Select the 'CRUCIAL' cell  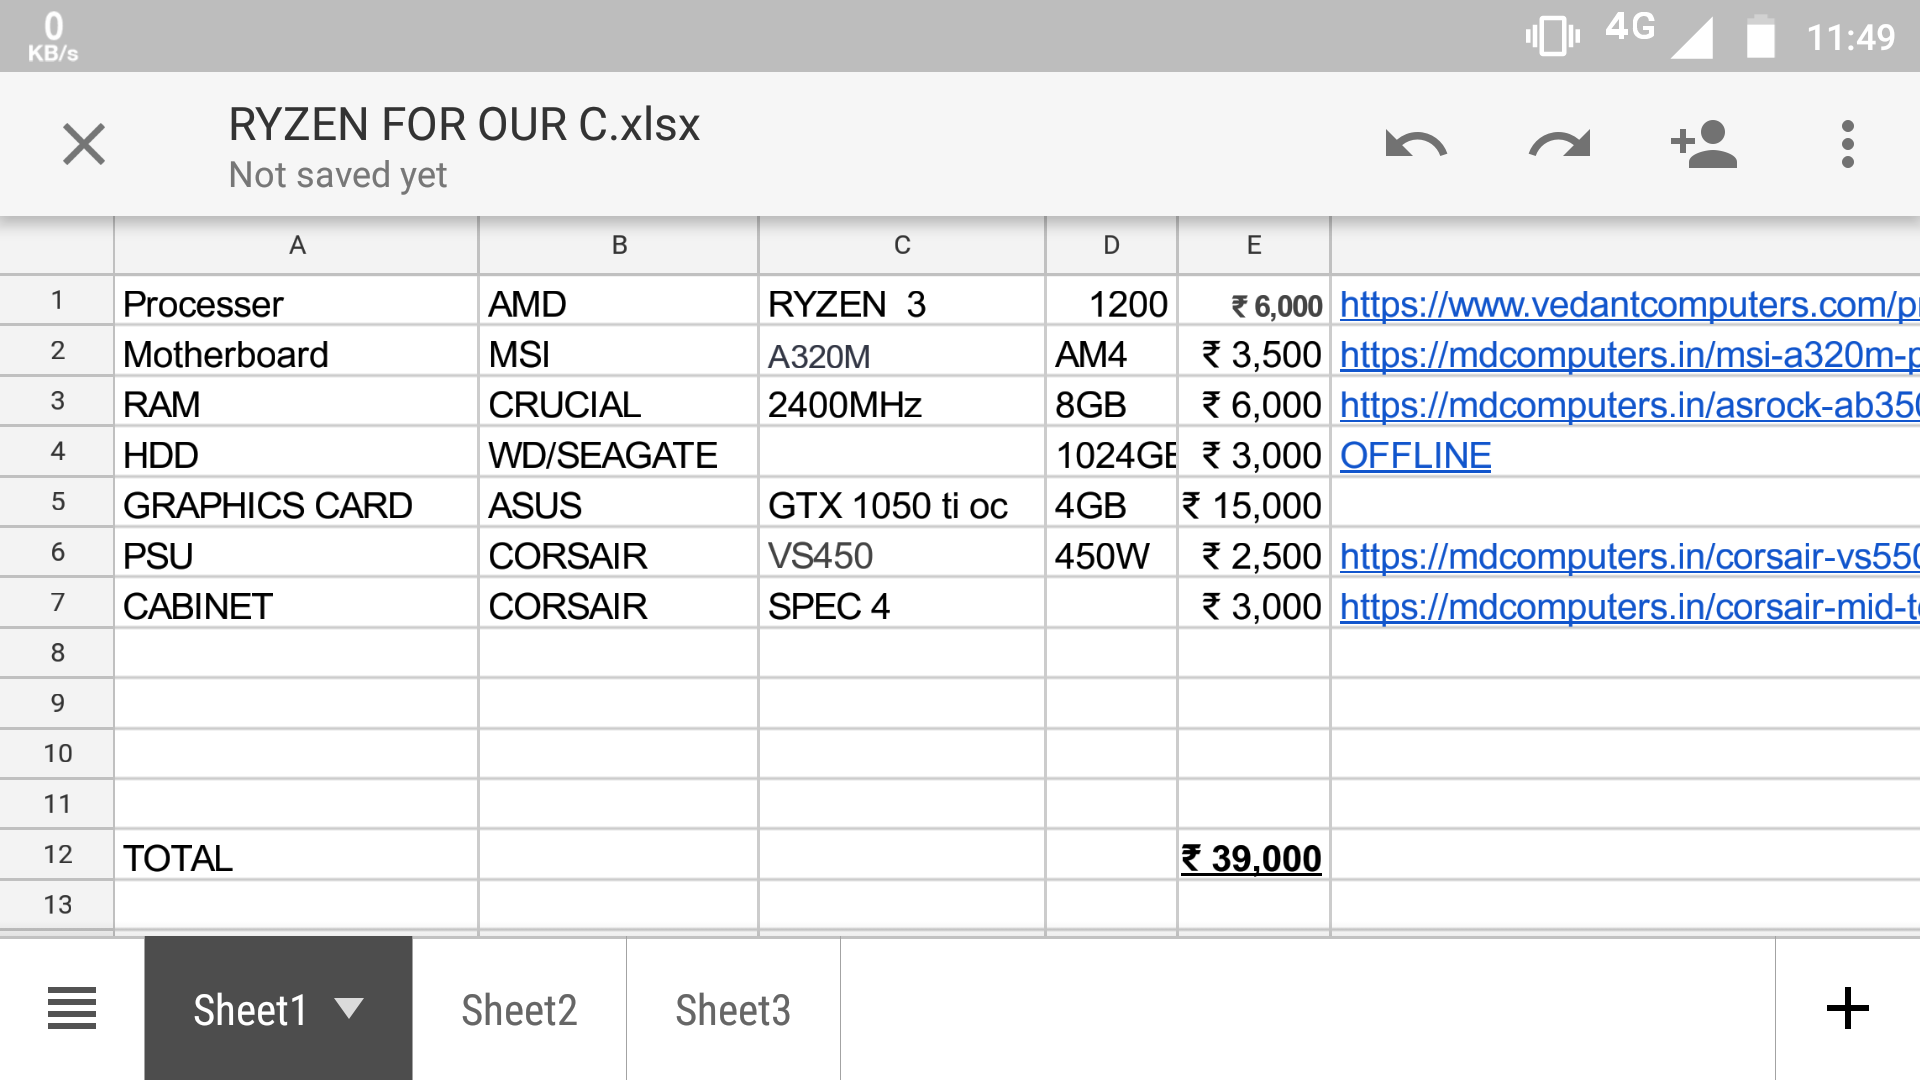pos(619,401)
